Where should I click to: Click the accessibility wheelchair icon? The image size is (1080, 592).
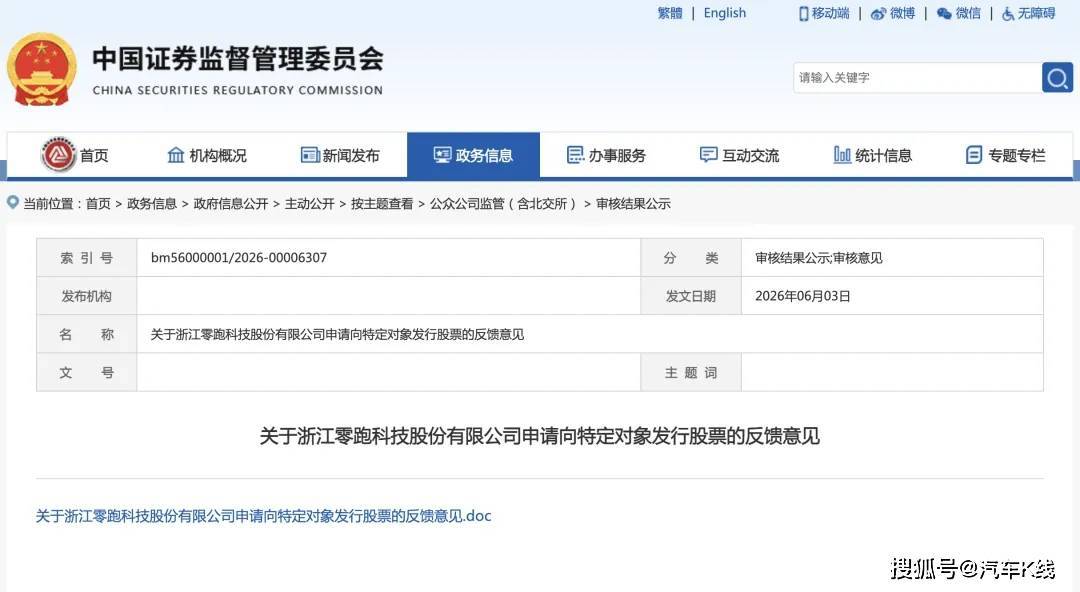point(1008,14)
